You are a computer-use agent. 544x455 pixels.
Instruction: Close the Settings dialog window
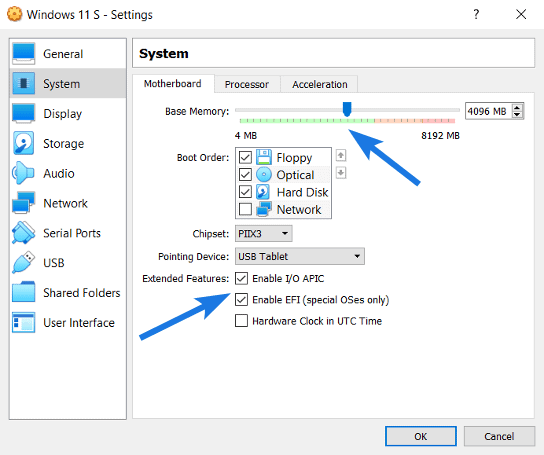tap(521, 14)
